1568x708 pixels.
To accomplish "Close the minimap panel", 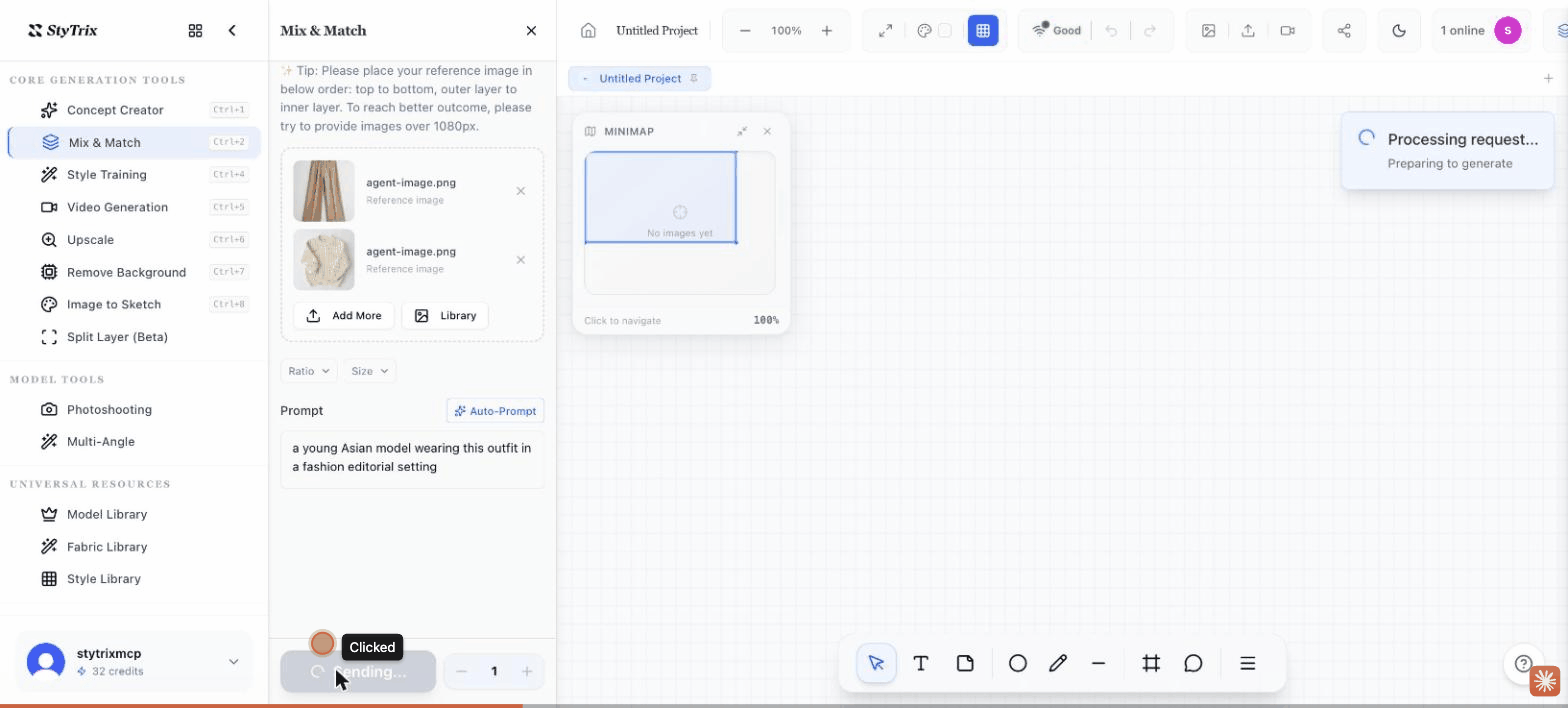I will (x=767, y=131).
